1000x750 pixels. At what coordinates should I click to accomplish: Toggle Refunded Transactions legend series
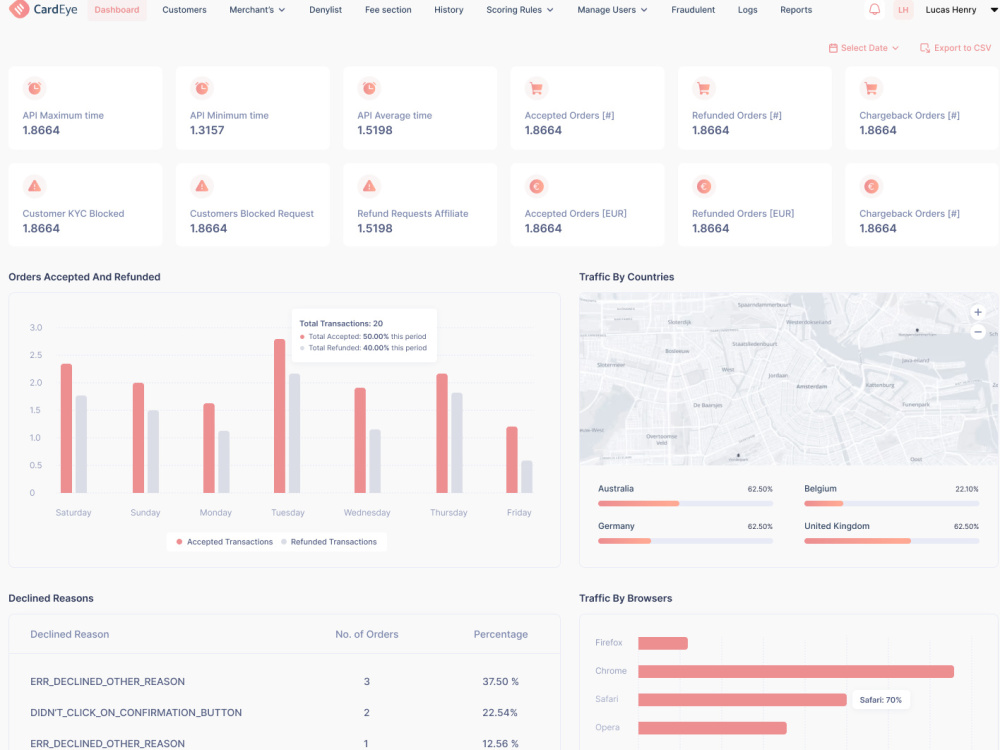329,541
